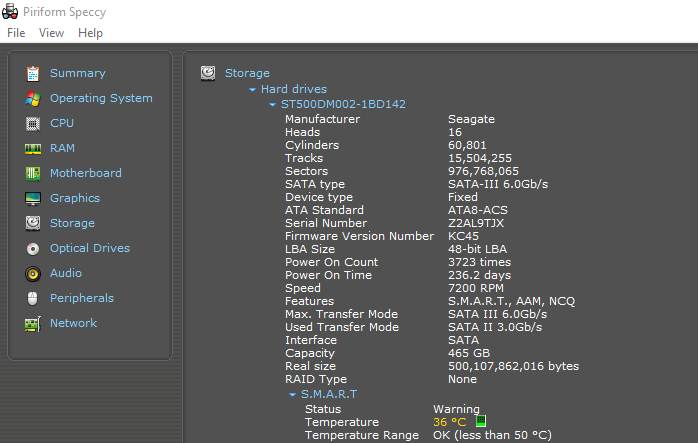
Task: Click Tracks value 15,504,255
Action: click(480, 159)
